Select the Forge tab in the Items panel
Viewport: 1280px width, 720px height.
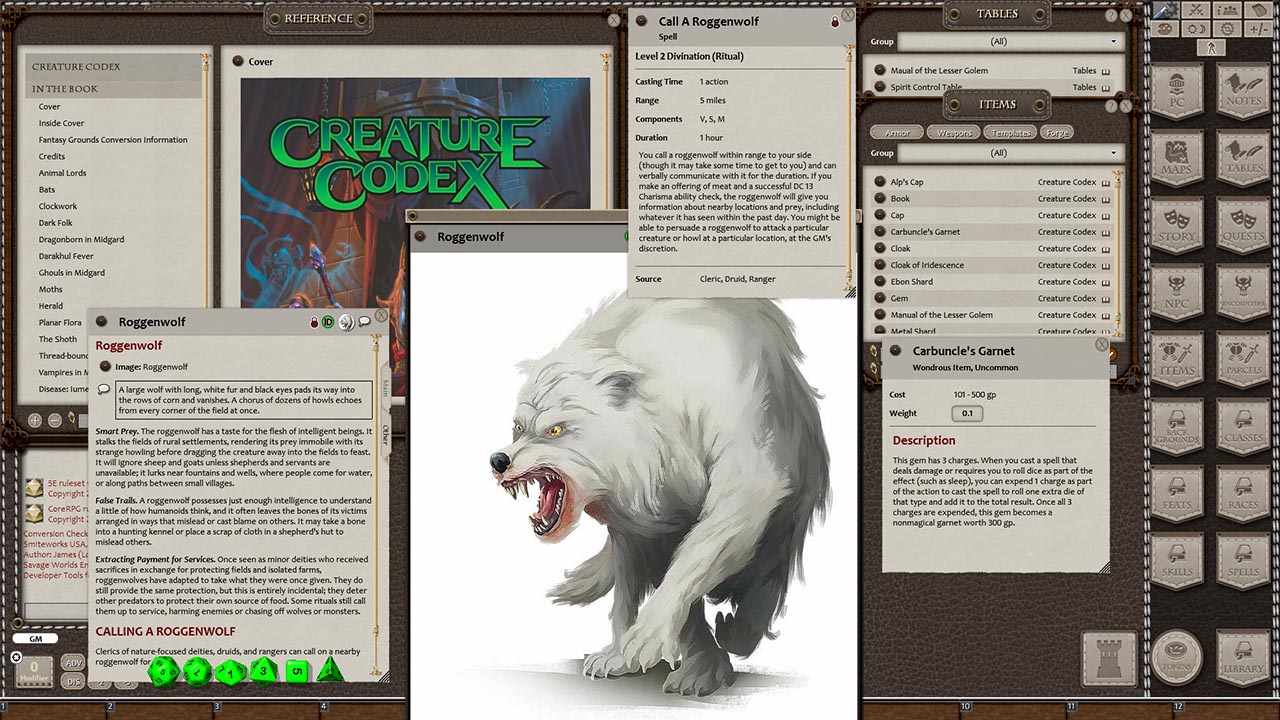point(1057,131)
